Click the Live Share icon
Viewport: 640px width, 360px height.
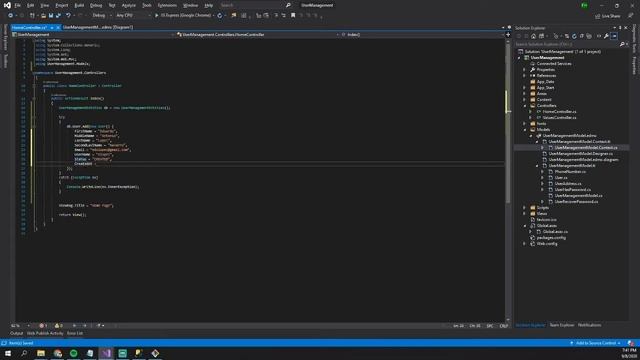tap(598, 16)
